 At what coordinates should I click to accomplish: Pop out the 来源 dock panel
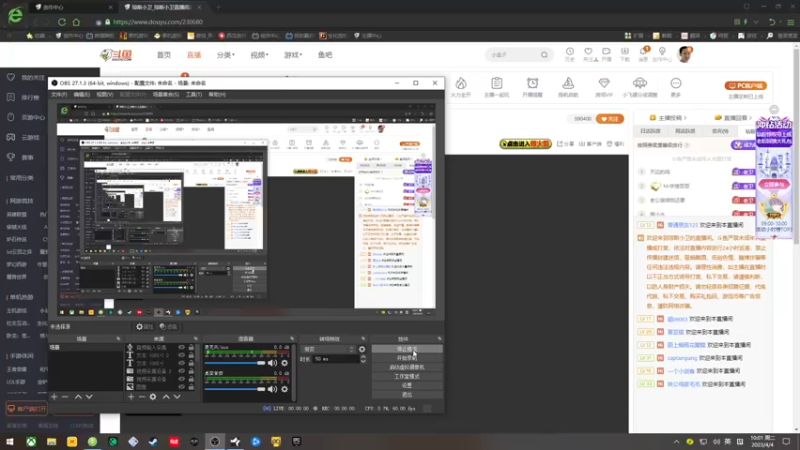click(x=195, y=339)
